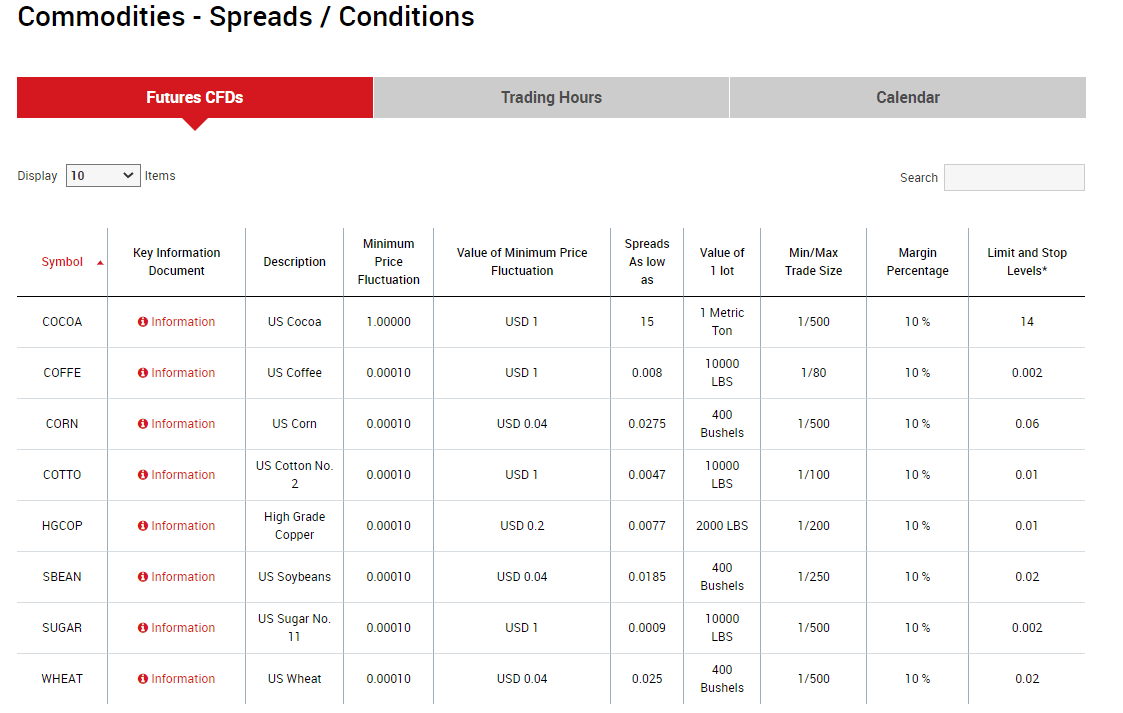Focus the Search input field
The width and height of the screenshot is (1123, 713).
point(1014,178)
